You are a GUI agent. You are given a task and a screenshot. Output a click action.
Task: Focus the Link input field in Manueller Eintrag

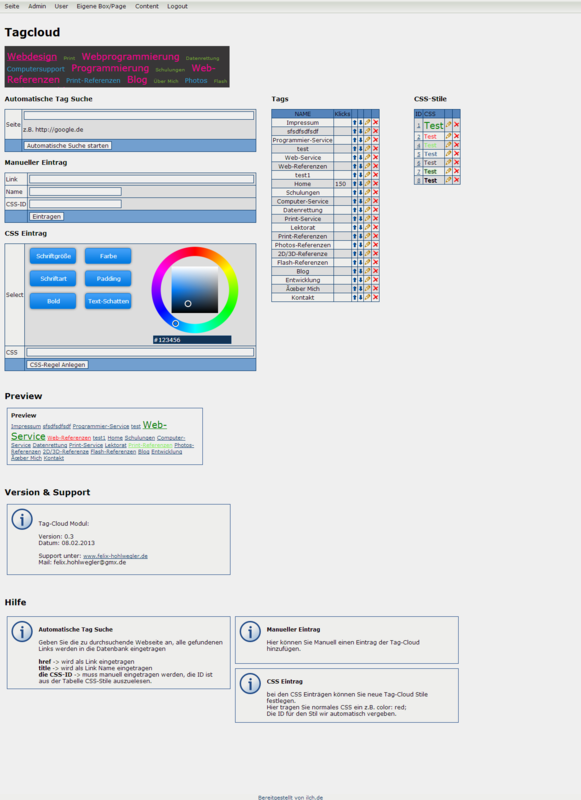[141, 179]
